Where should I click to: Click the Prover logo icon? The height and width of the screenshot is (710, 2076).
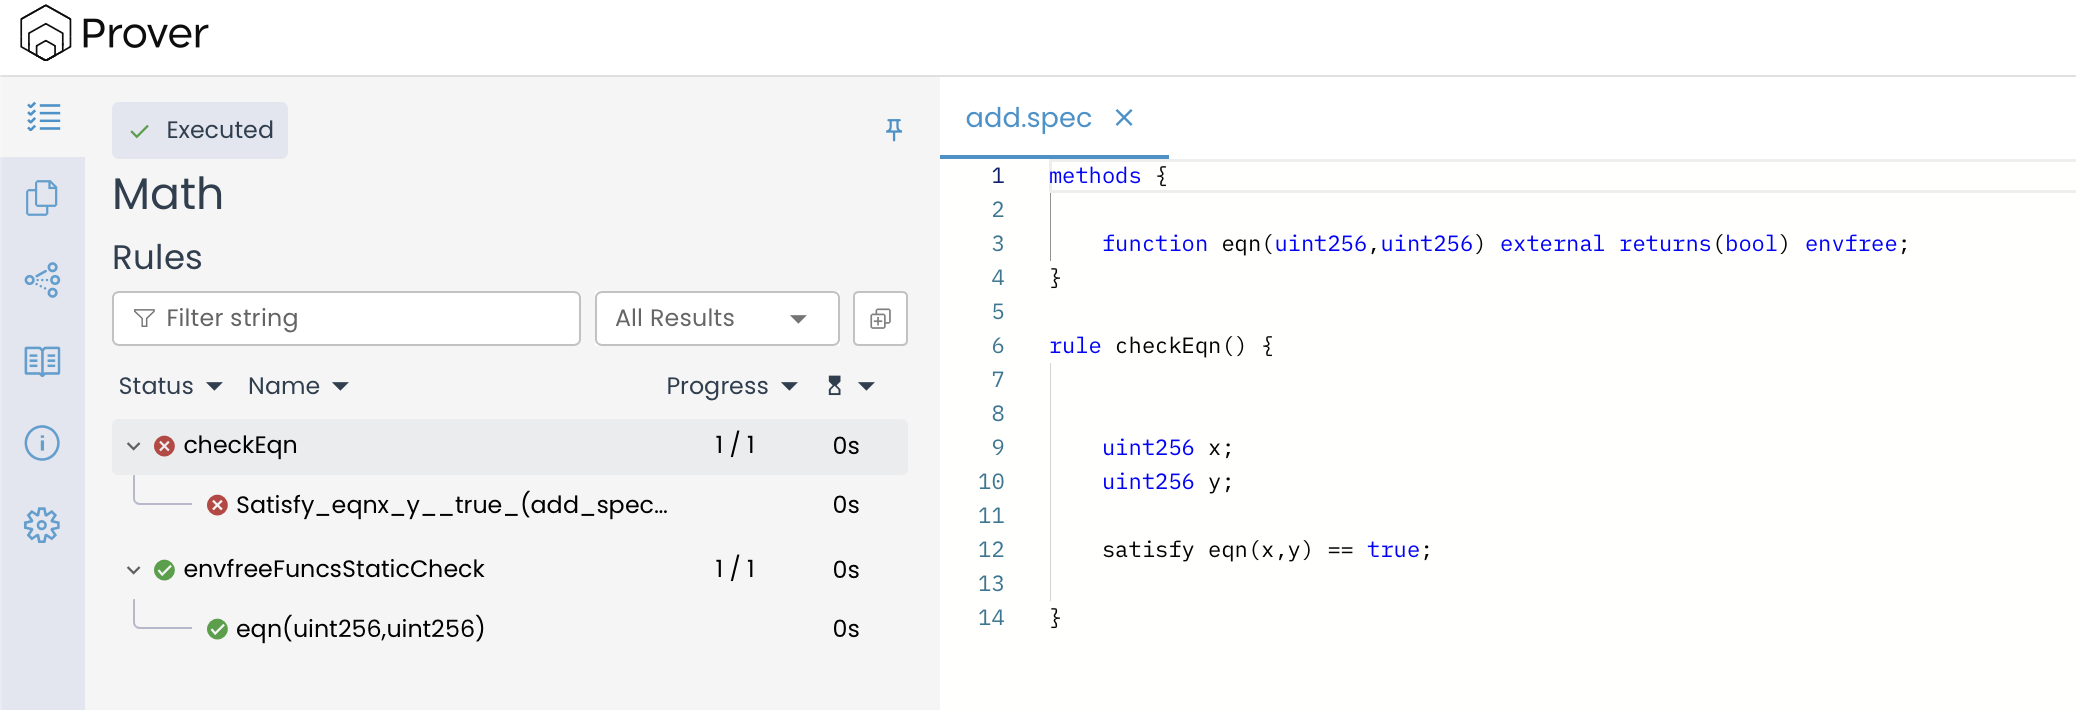[x=45, y=34]
